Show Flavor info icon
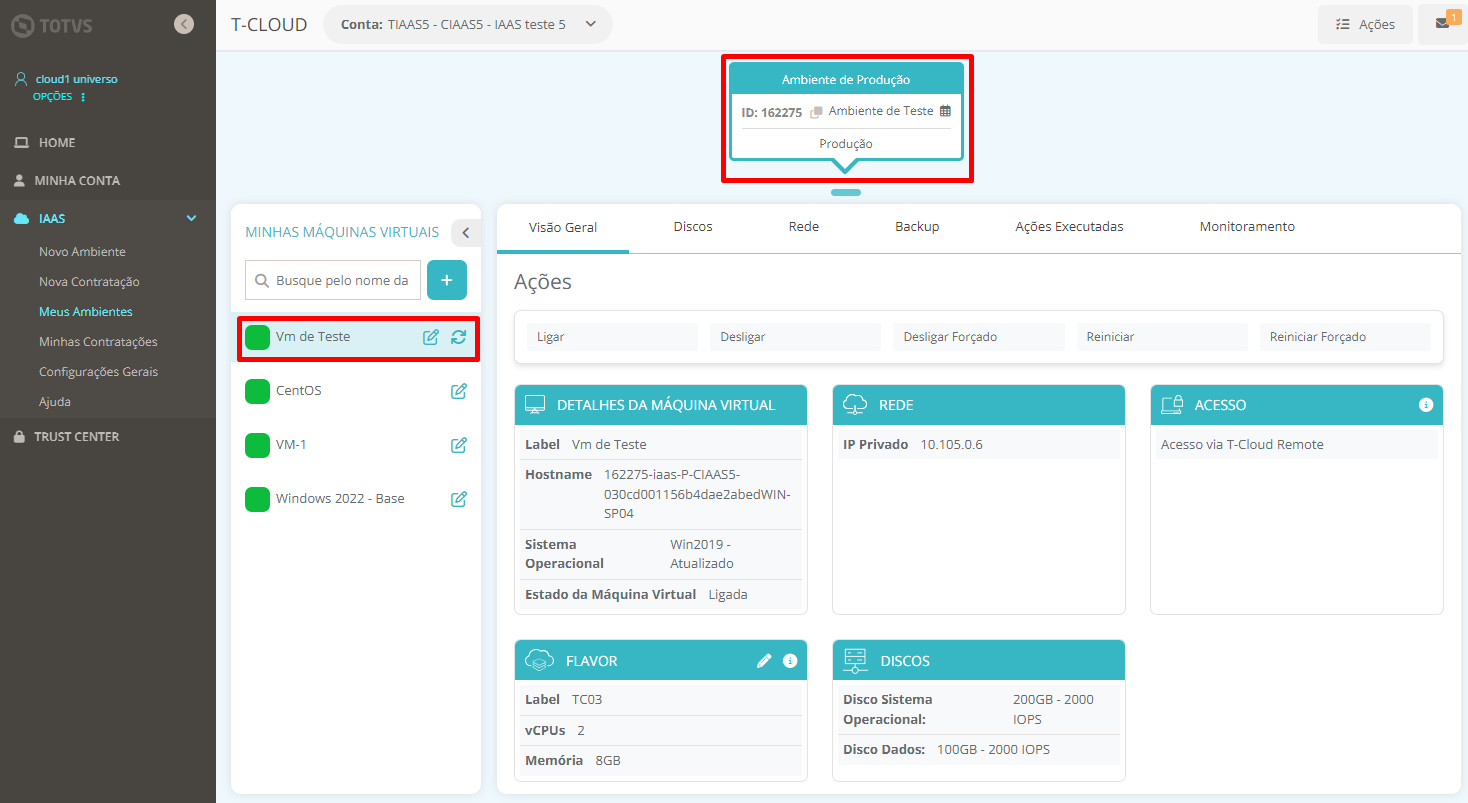The height and width of the screenshot is (803, 1468). coord(790,661)
